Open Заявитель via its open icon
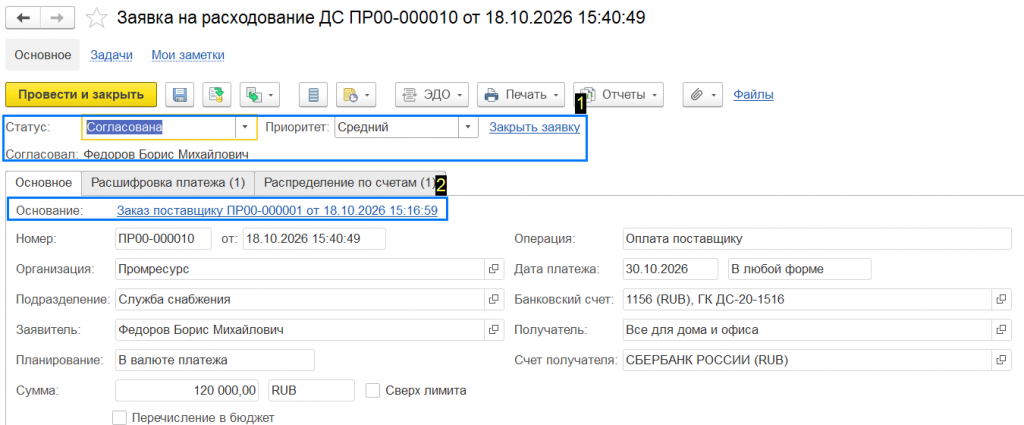This screenshot has height=425, width=1024. [494, 330]
